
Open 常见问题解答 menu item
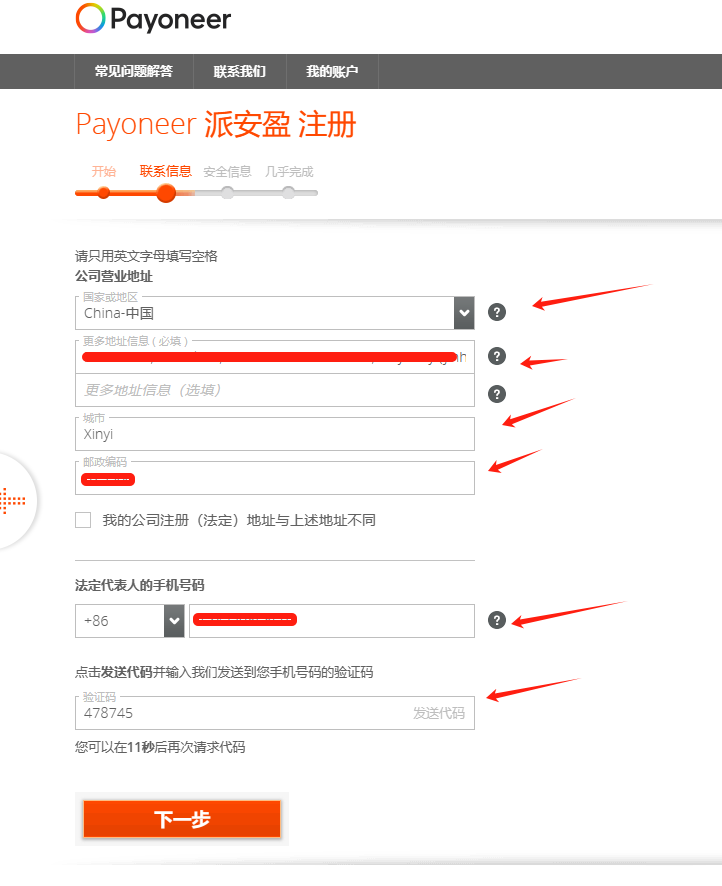(134, 71)
